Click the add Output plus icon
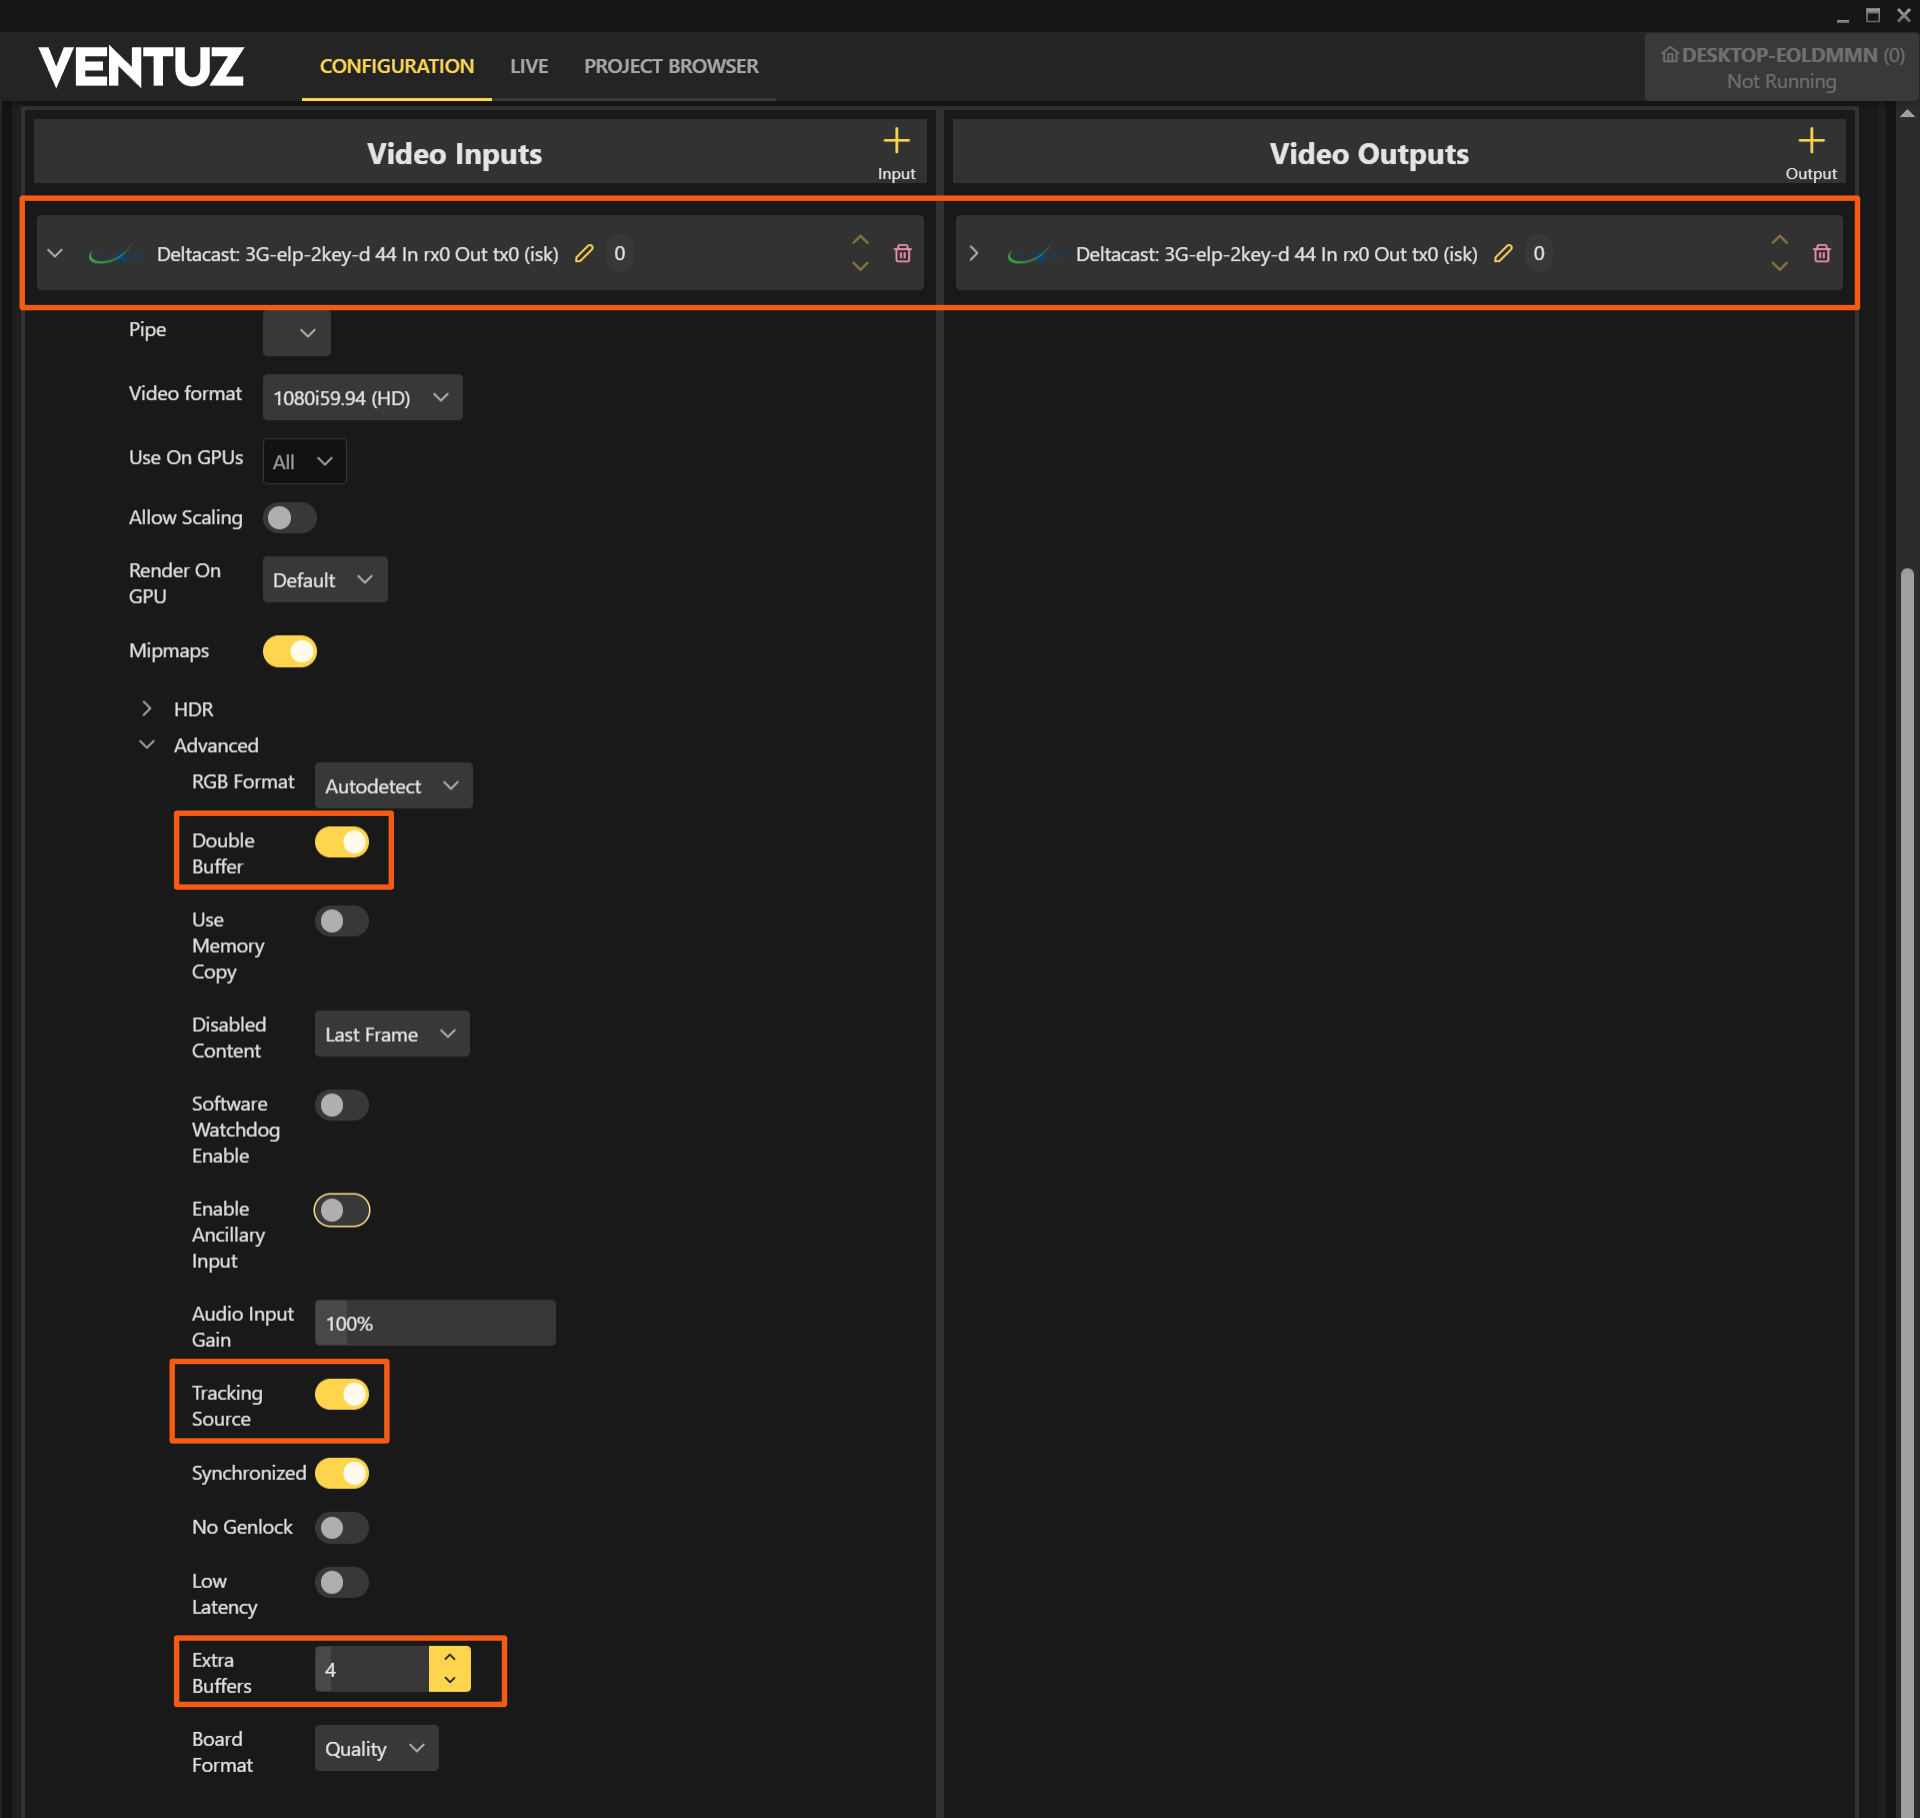1920x1818 pixels. tap(1810, 141)
